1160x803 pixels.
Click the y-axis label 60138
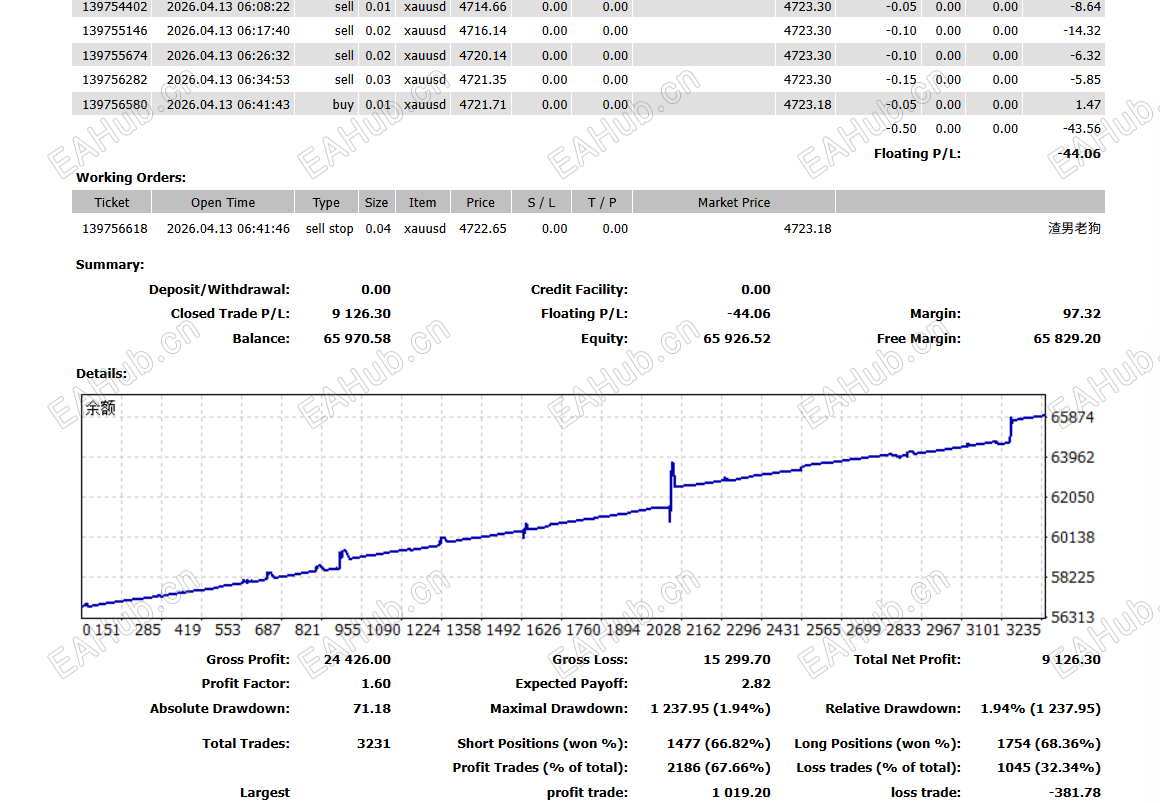tap(1072, 537)
